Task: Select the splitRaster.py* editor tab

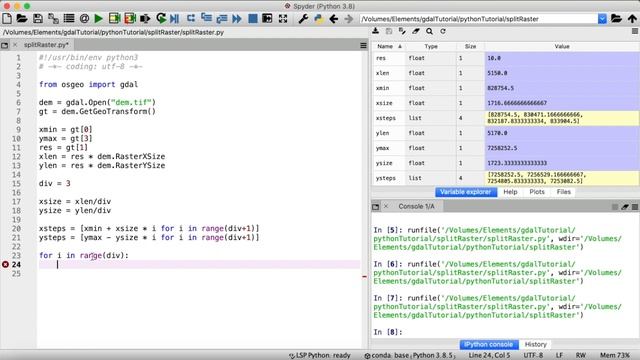Action: pyautogui.click(x=46, y=45)
